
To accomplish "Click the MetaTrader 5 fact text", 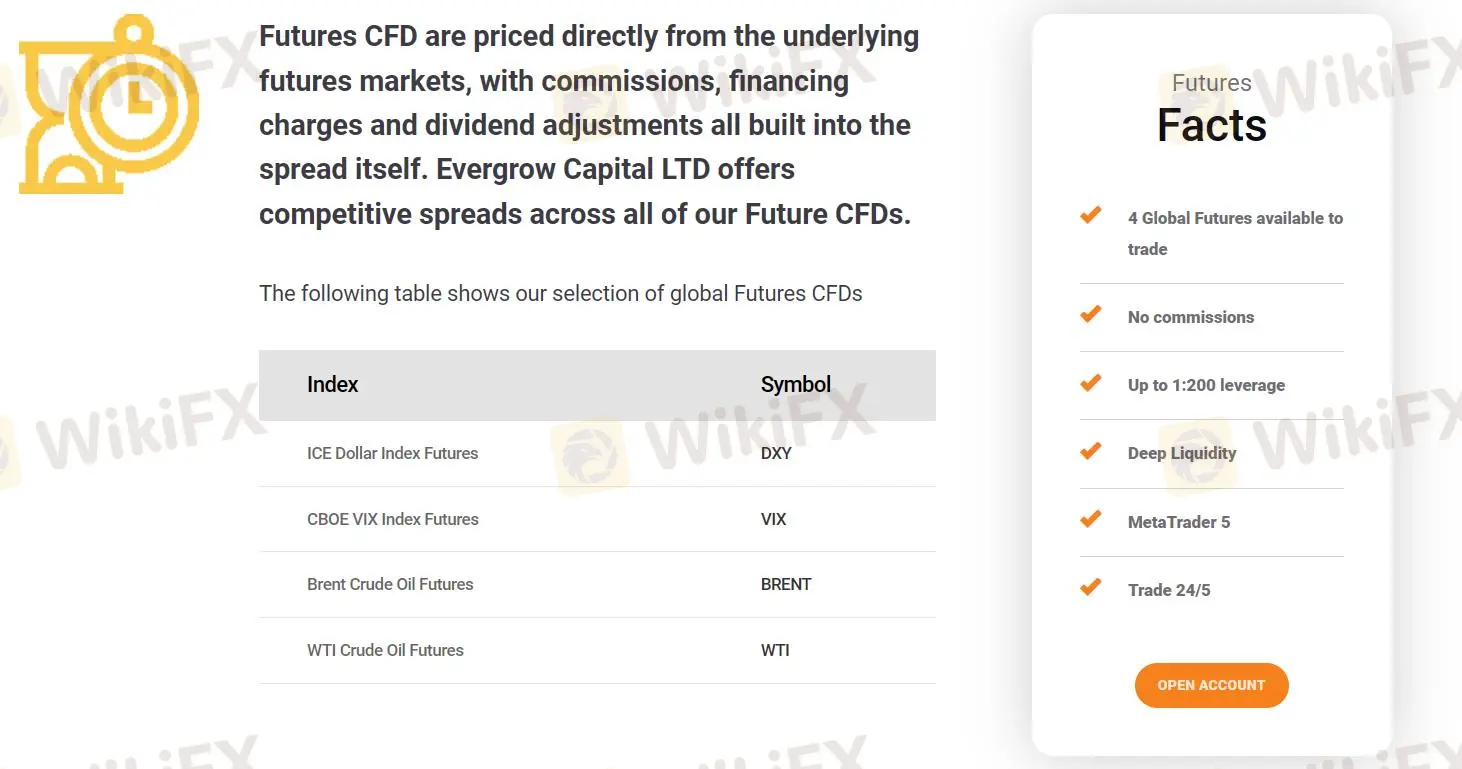I will pyautogui.click(x=1179, y=522).
